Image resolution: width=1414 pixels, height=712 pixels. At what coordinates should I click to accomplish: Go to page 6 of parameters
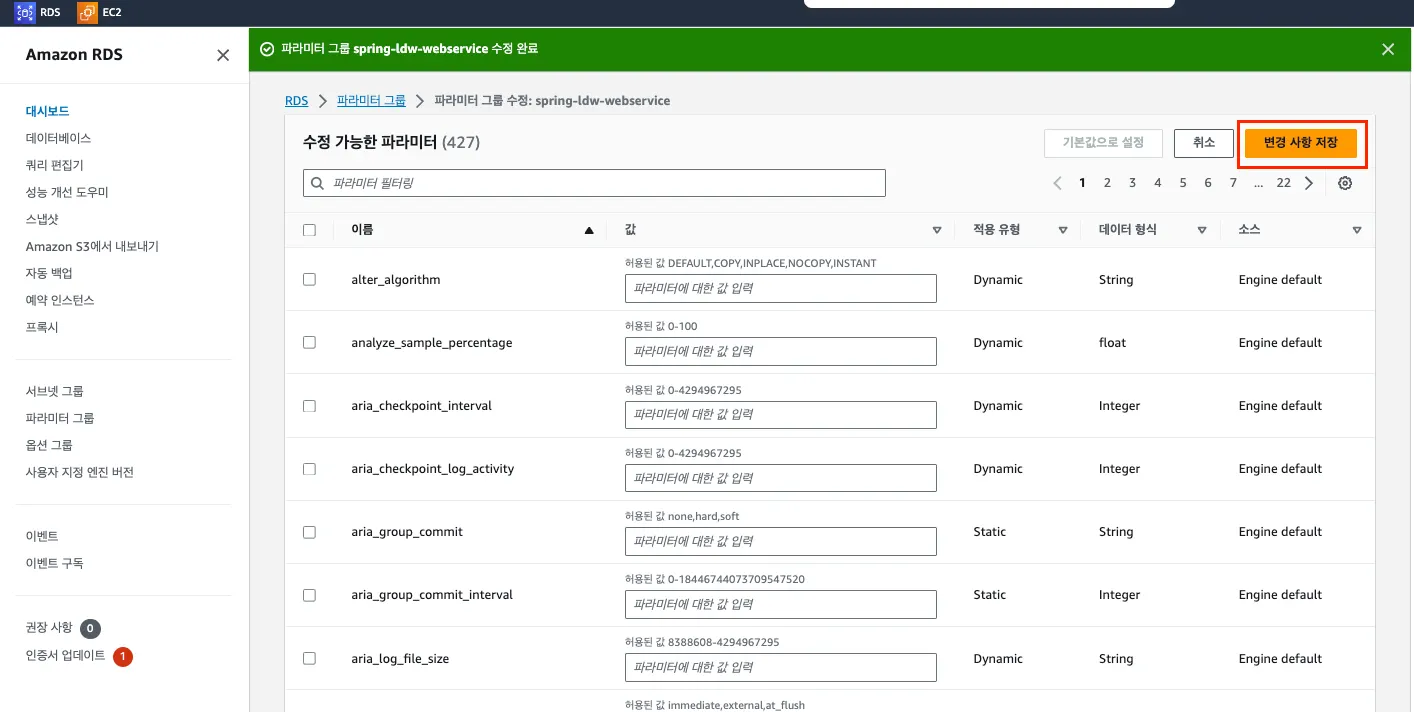[1208, 183]
